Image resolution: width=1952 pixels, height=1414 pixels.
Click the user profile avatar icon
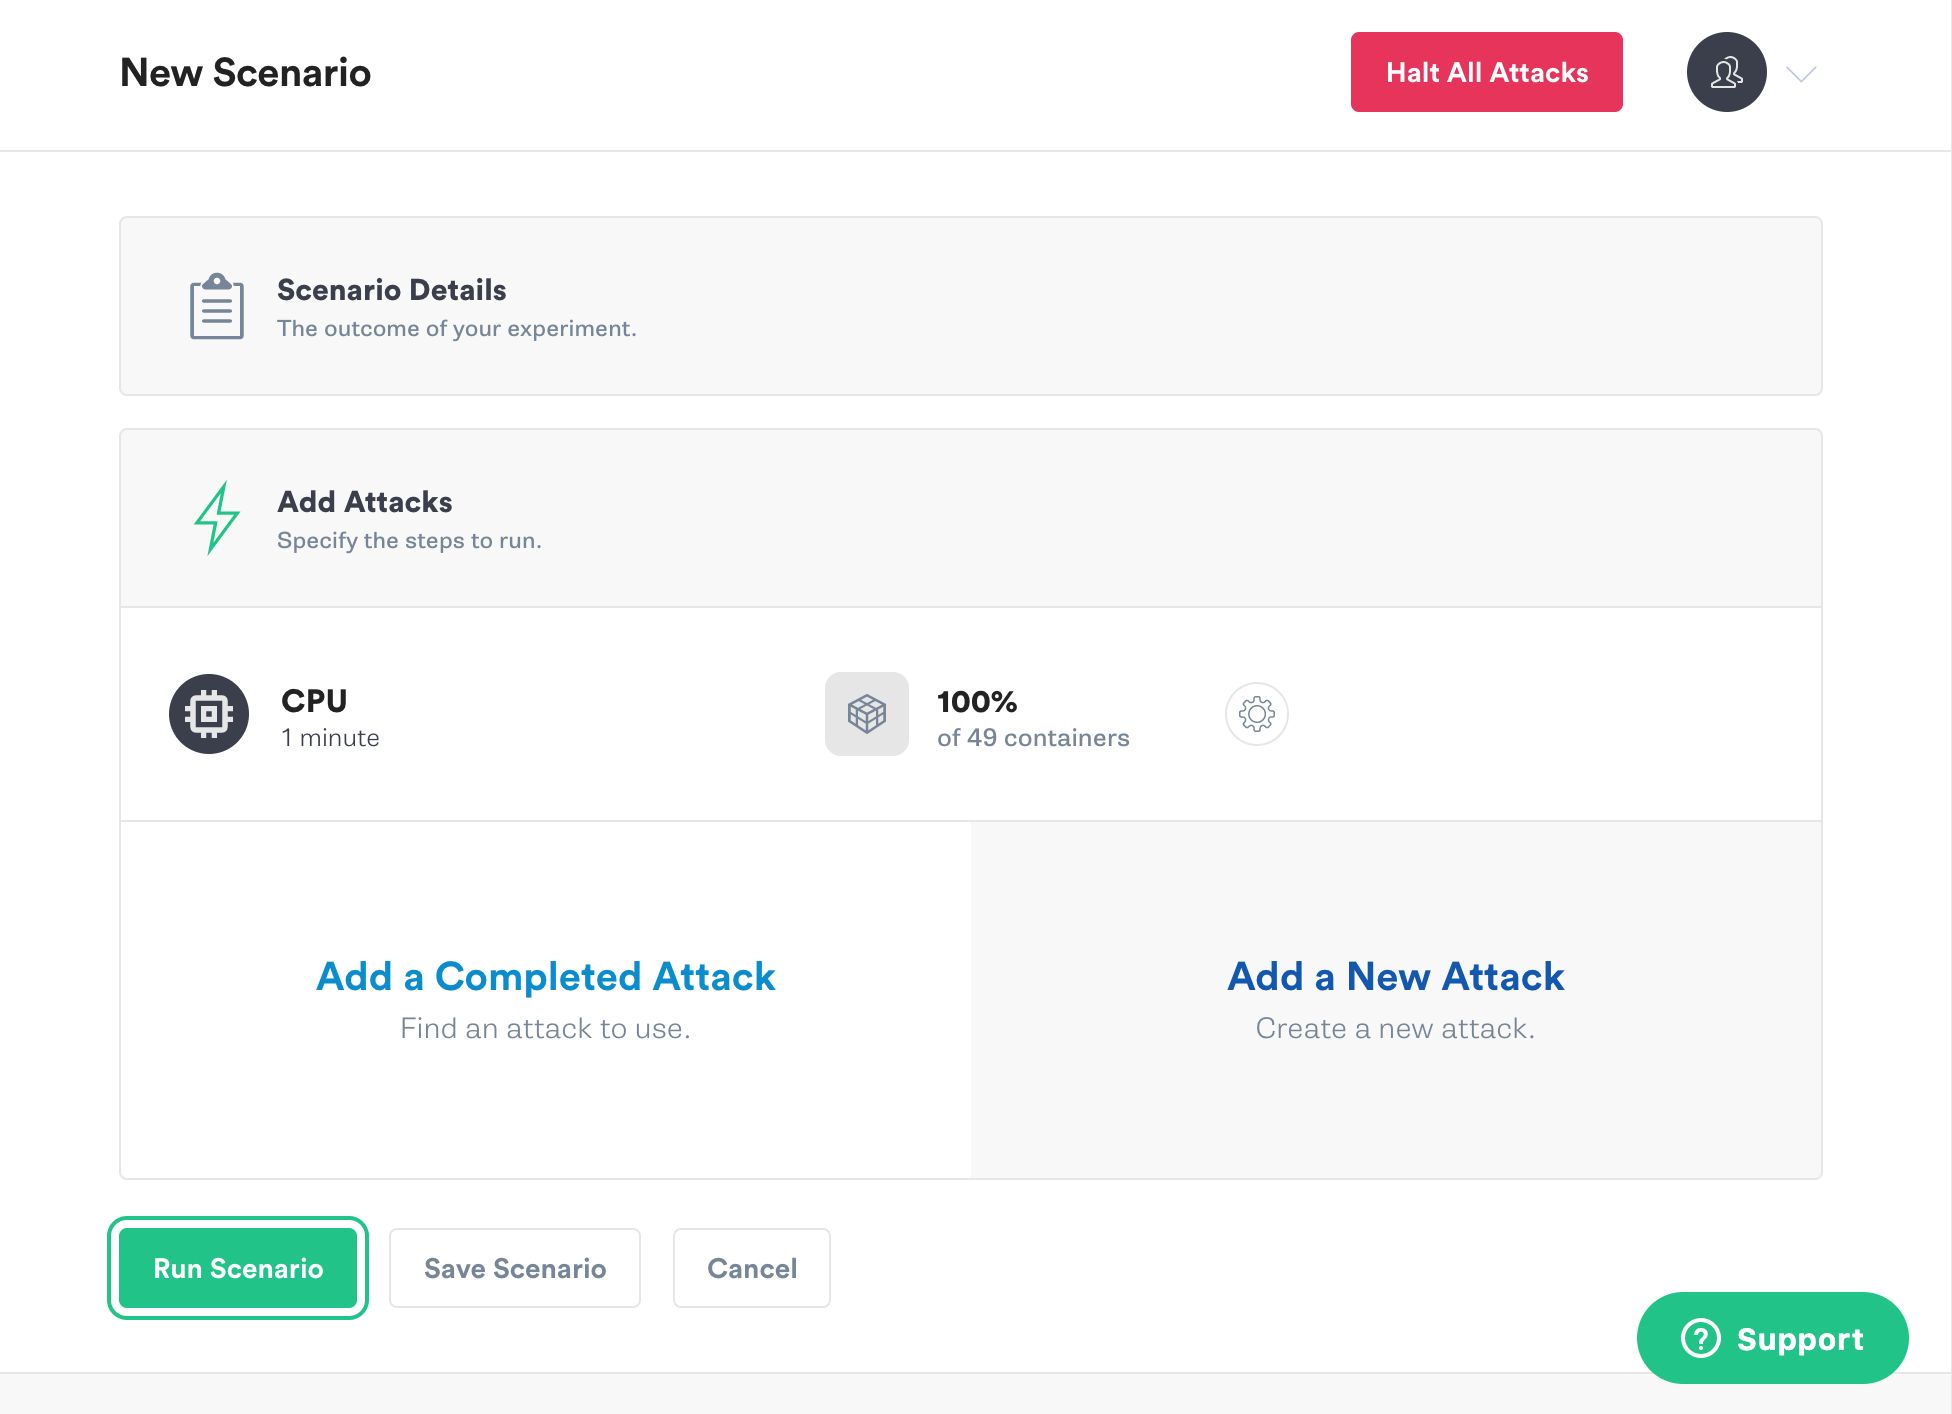coord(1726,72)
